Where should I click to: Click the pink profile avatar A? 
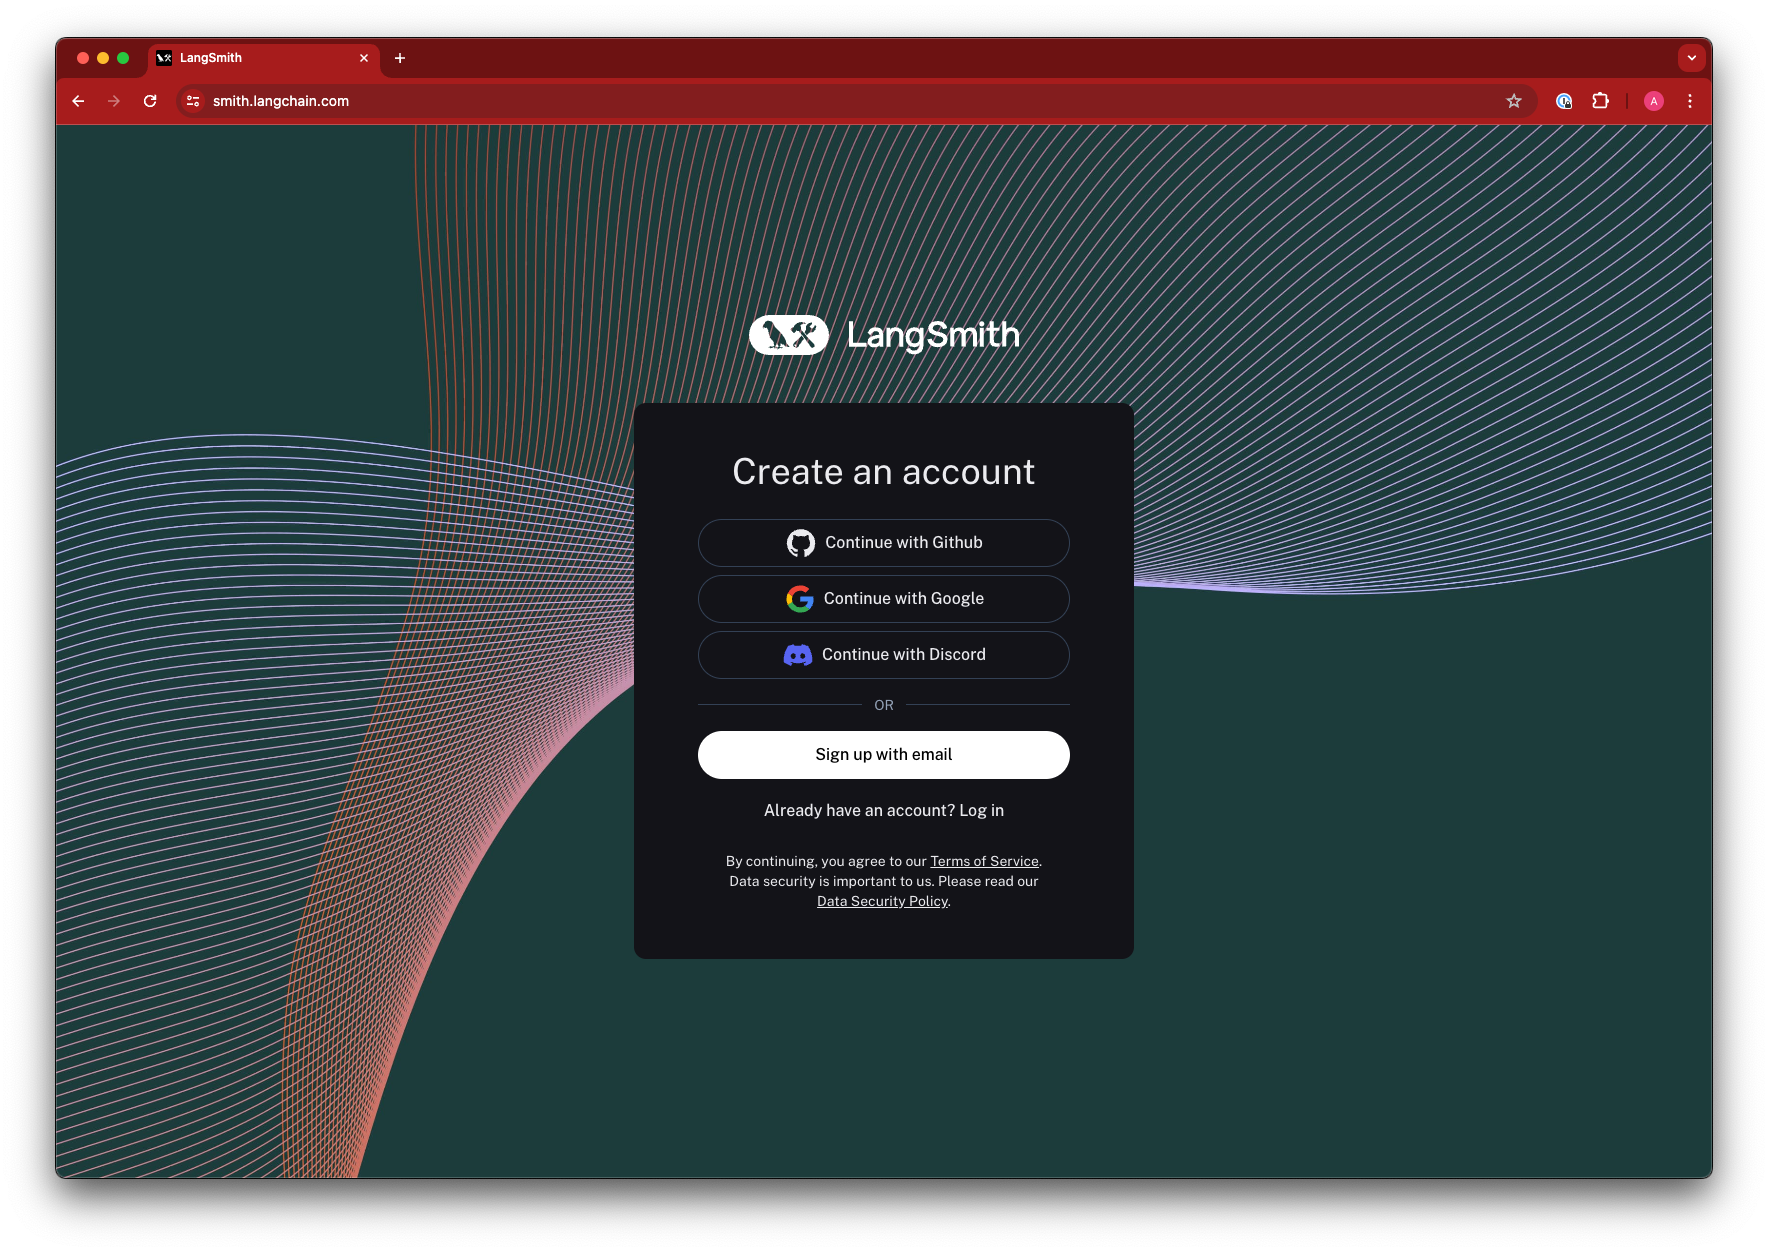(1654, 101)
